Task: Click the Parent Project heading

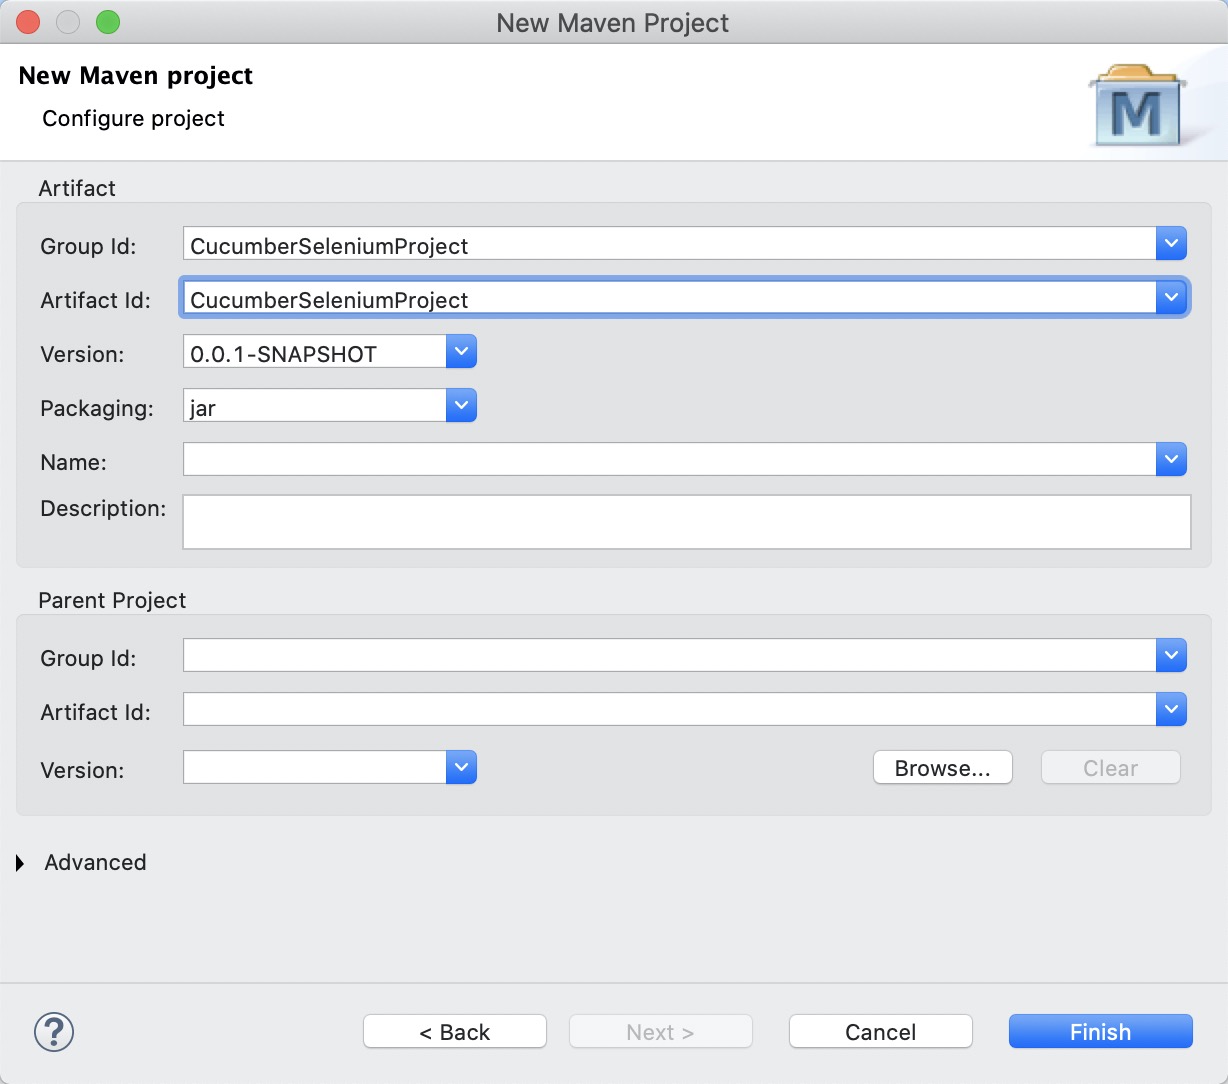Action: [x=112, y=600]
